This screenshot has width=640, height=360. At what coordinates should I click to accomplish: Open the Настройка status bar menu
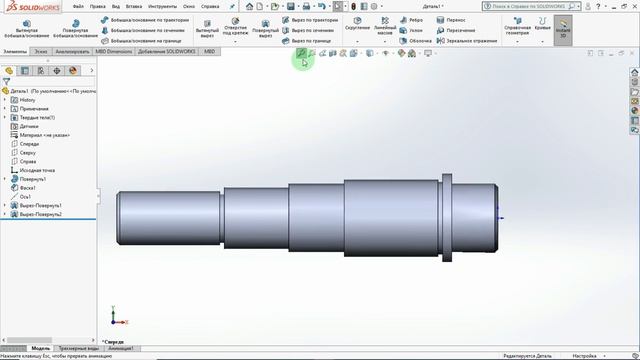pyautogui.click(x=584, y=356)
